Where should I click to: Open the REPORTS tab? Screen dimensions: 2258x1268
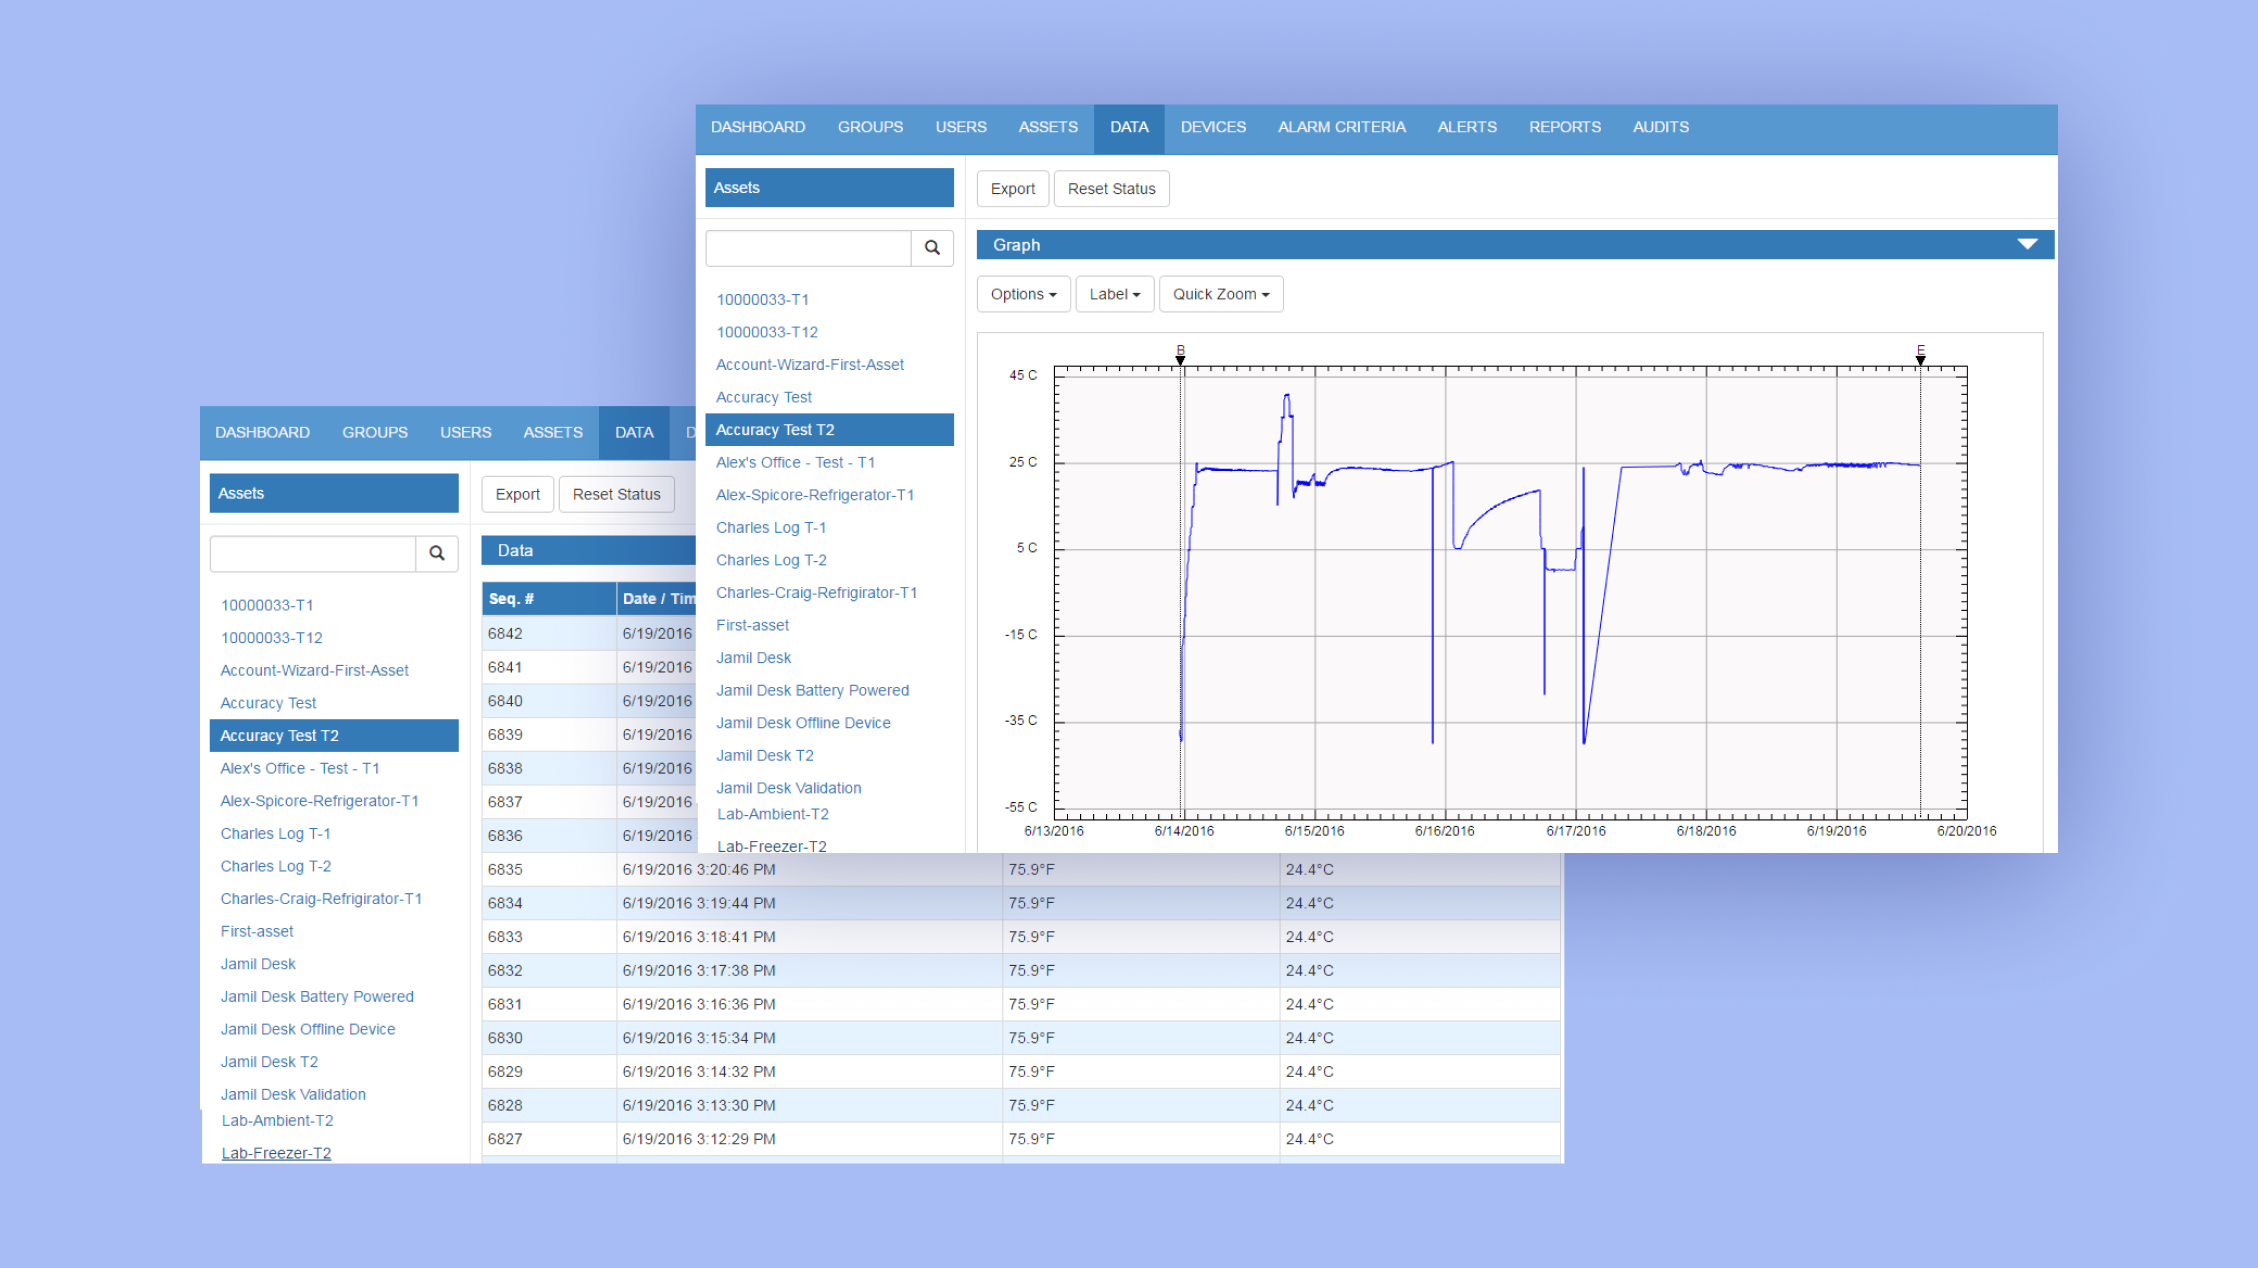[x=1564, y=127]
